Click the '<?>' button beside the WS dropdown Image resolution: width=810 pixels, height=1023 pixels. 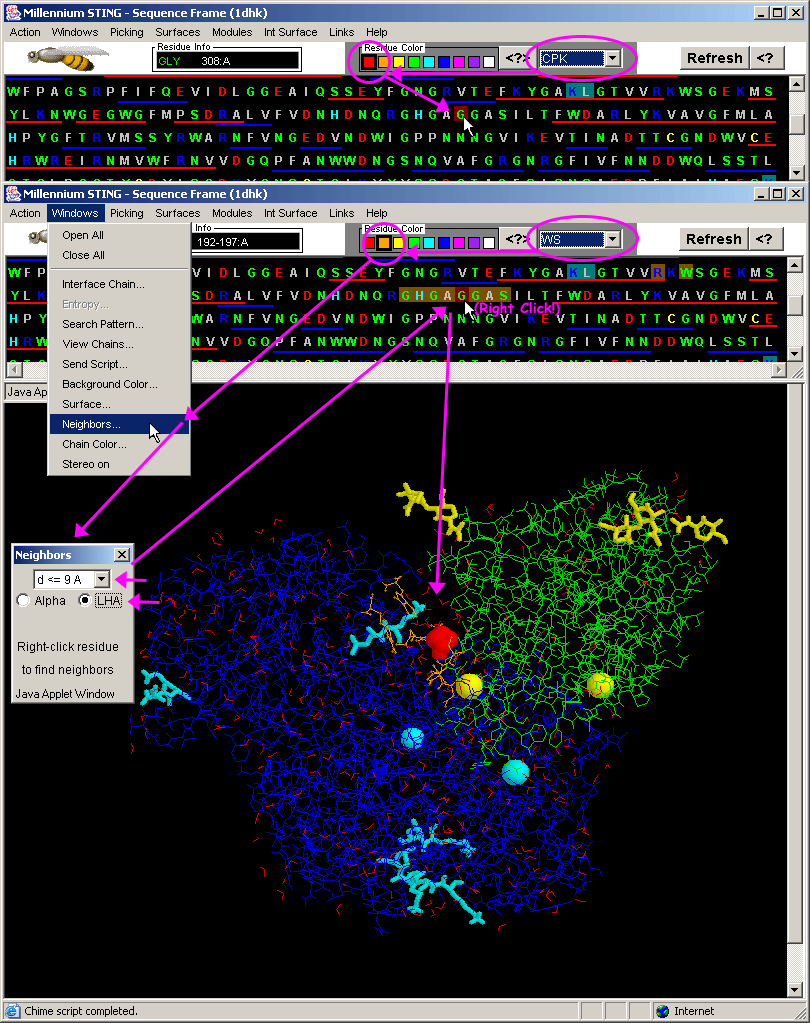coord(517,239)
